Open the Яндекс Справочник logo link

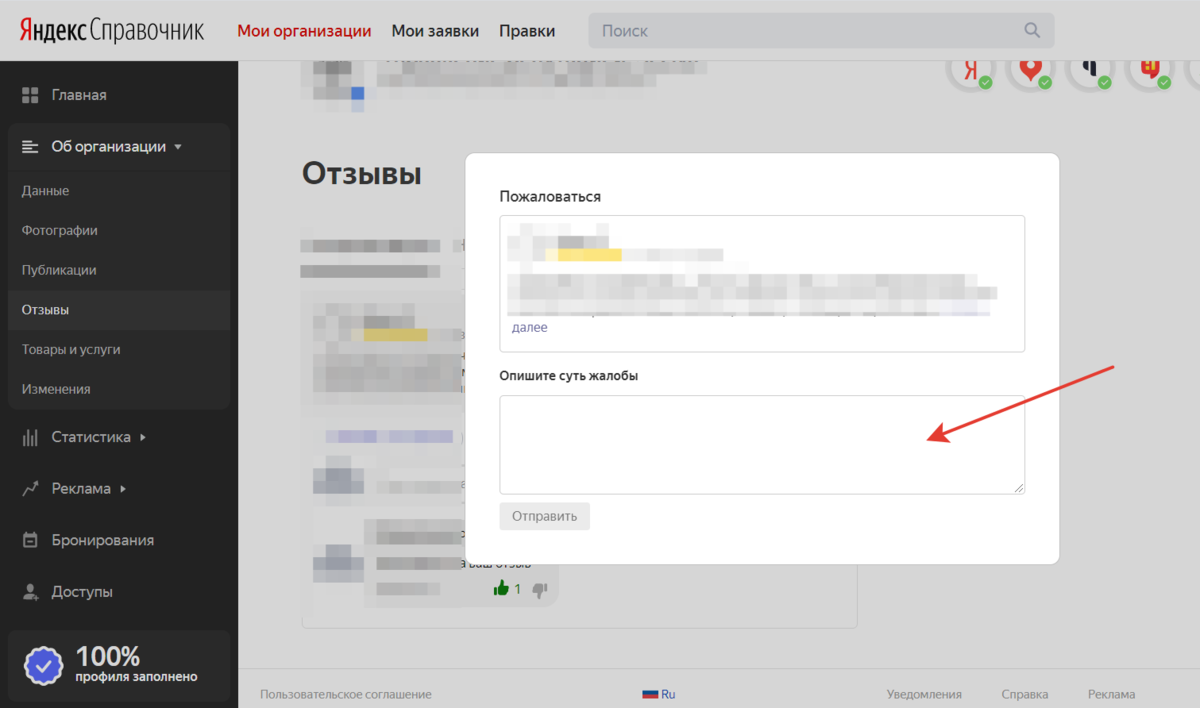(x=111, y=30)
